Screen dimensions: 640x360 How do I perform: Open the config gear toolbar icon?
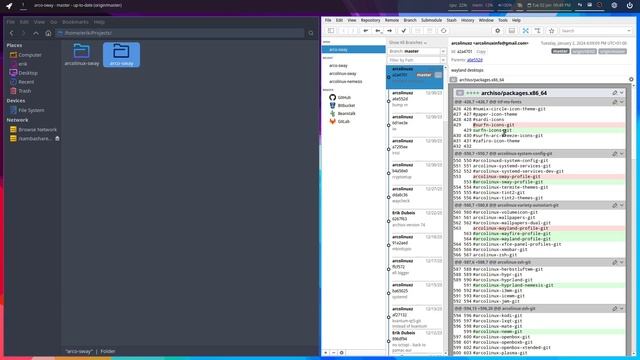[x=498, y=31]
